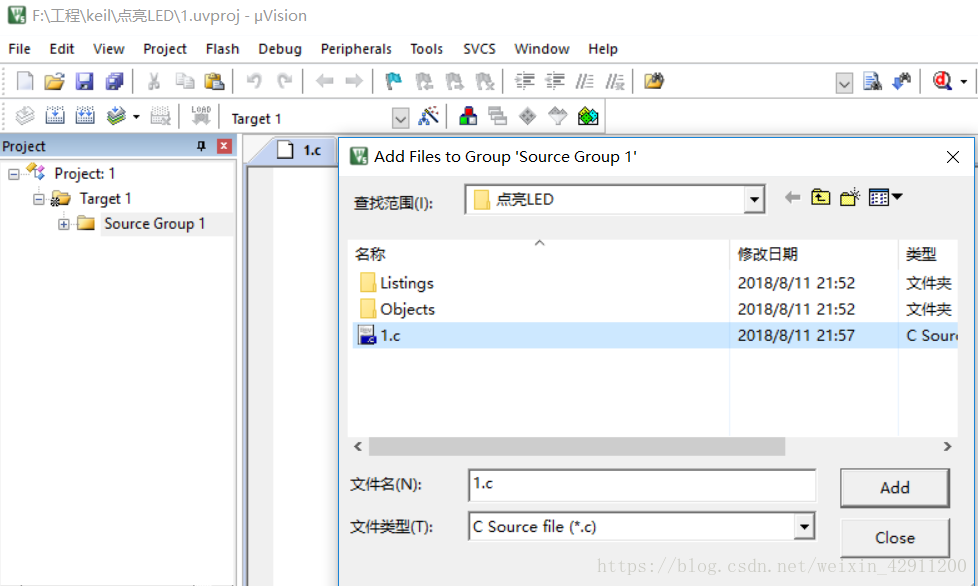Click the horizontal scrollbar in file list
This screenshot has height=586, width=978.
click(x=577, y=446)
